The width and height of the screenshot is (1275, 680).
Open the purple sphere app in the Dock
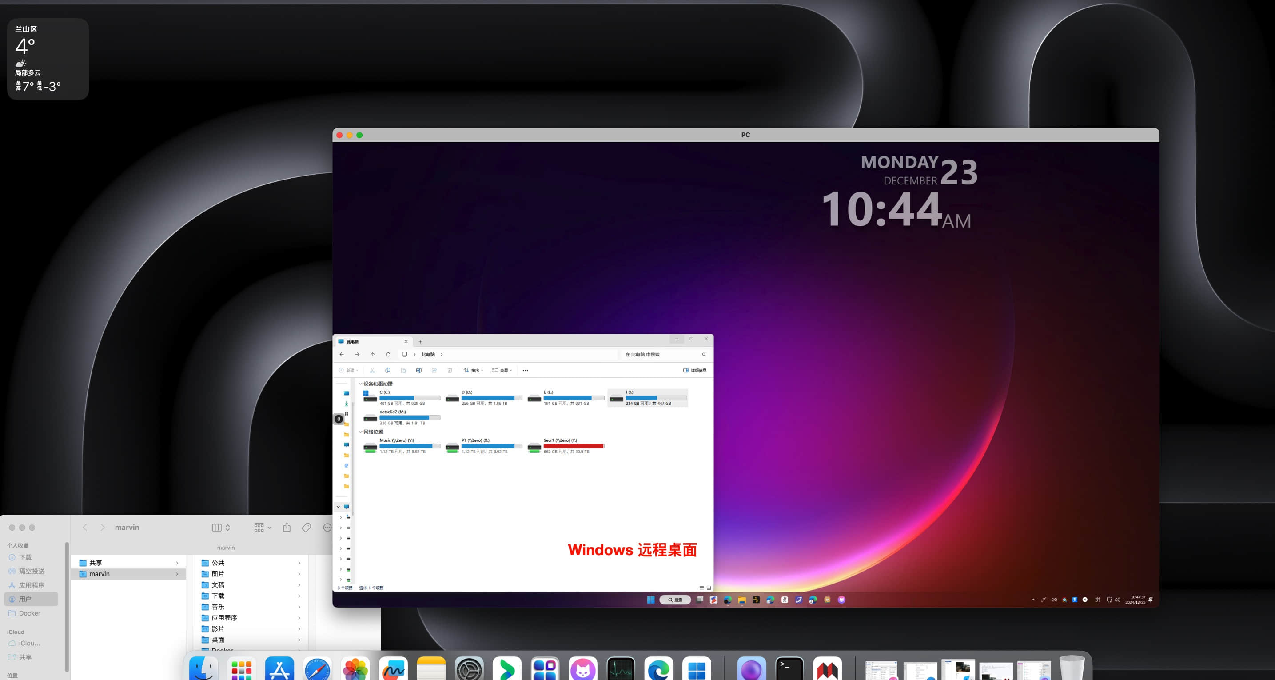(x=751, y=669)
